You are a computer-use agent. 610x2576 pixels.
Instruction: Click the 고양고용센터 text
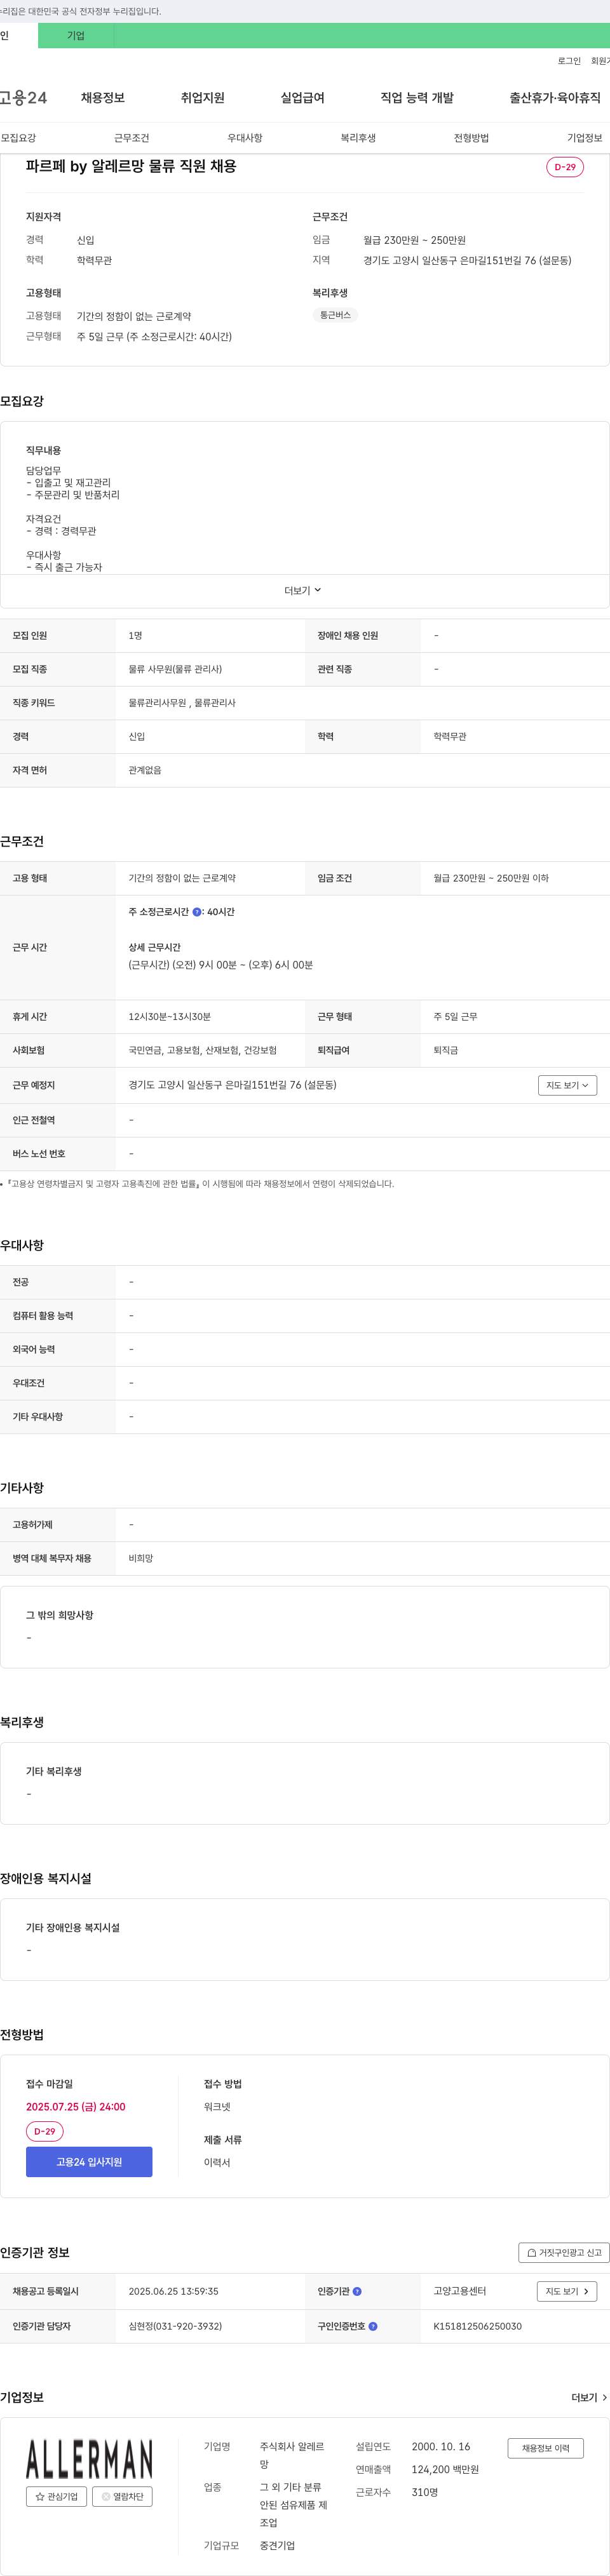coord(460,2291)
